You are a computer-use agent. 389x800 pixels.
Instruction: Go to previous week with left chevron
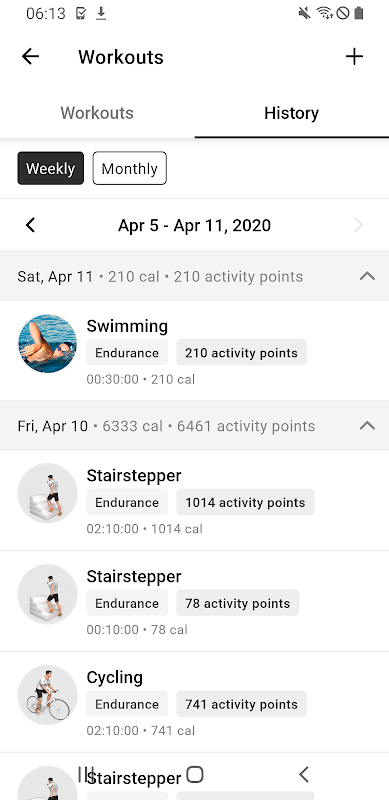coord(31,225)
